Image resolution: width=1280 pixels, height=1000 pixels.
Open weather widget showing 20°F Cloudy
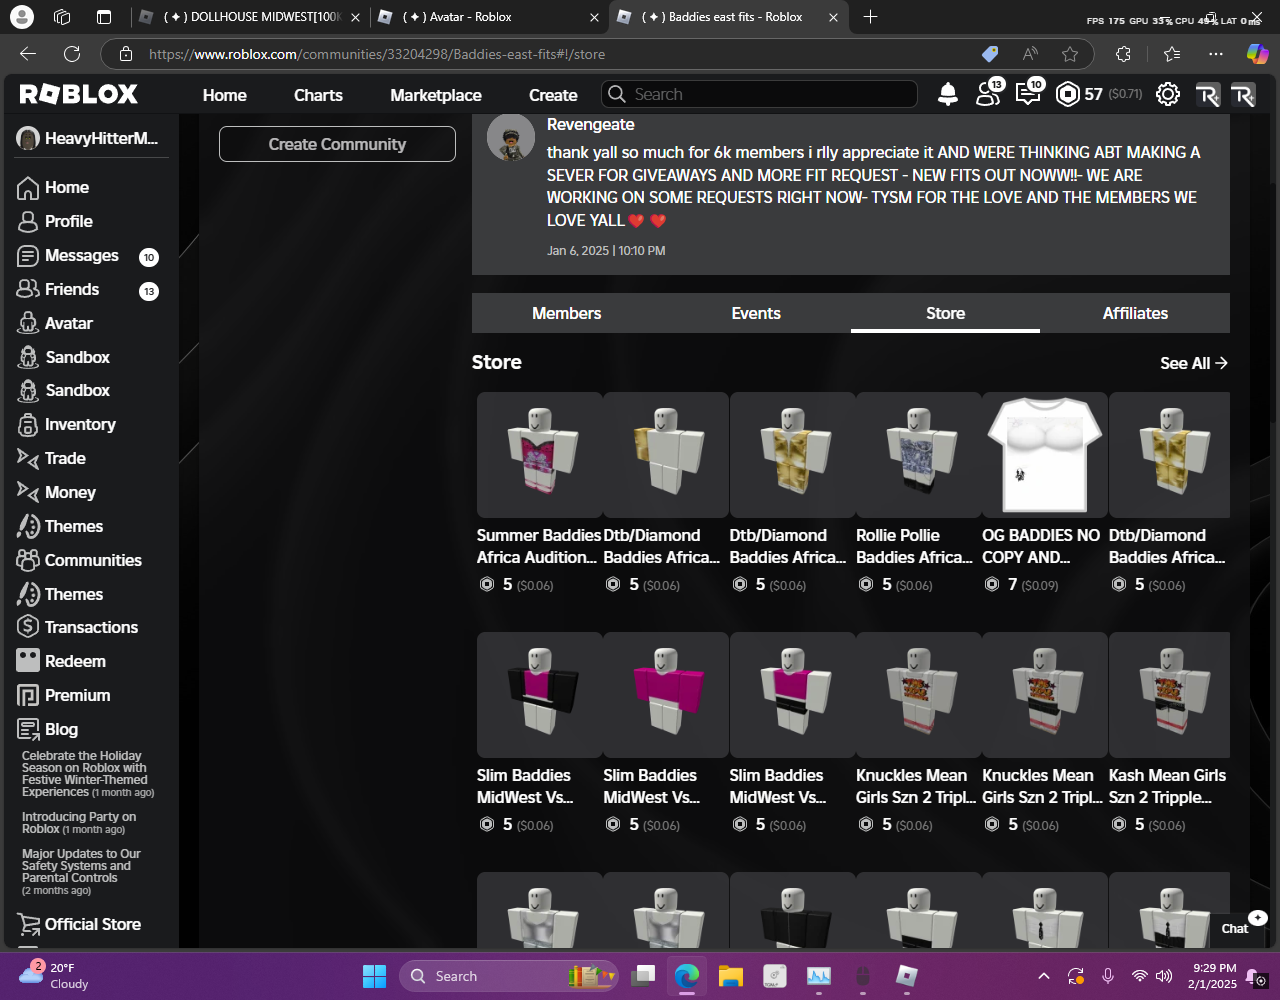(55, 976)
